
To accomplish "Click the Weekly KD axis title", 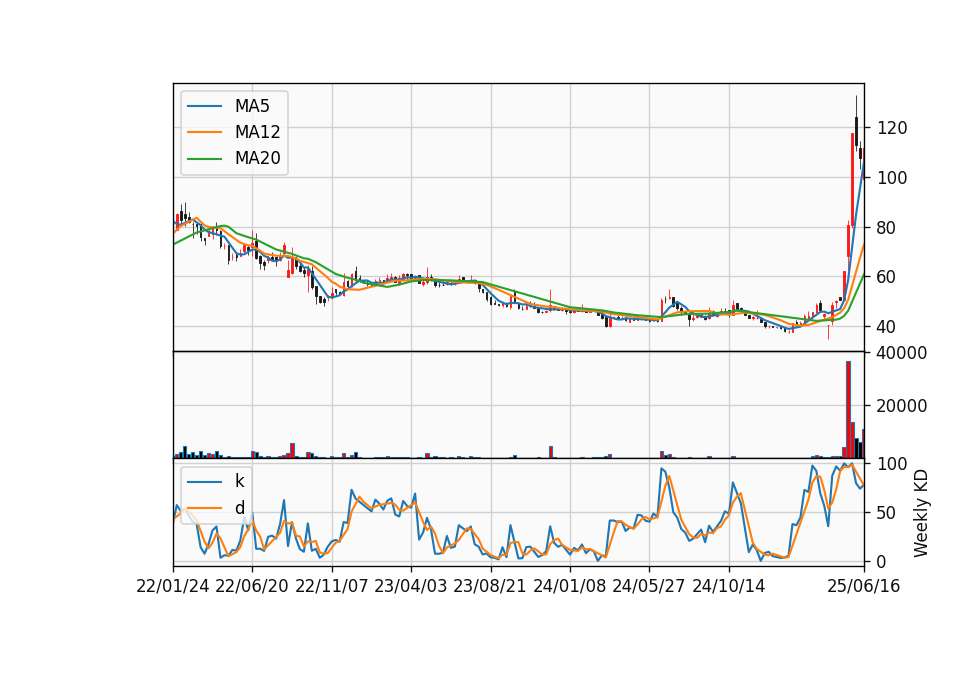I will coord(920,513).
